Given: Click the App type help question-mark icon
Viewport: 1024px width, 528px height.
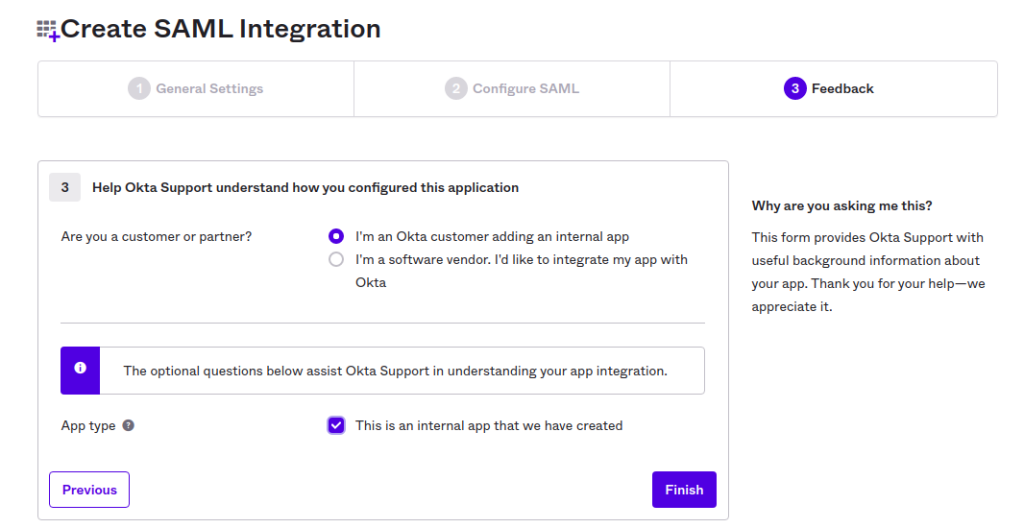Looking at the screenshot, I should click(129, 425).
